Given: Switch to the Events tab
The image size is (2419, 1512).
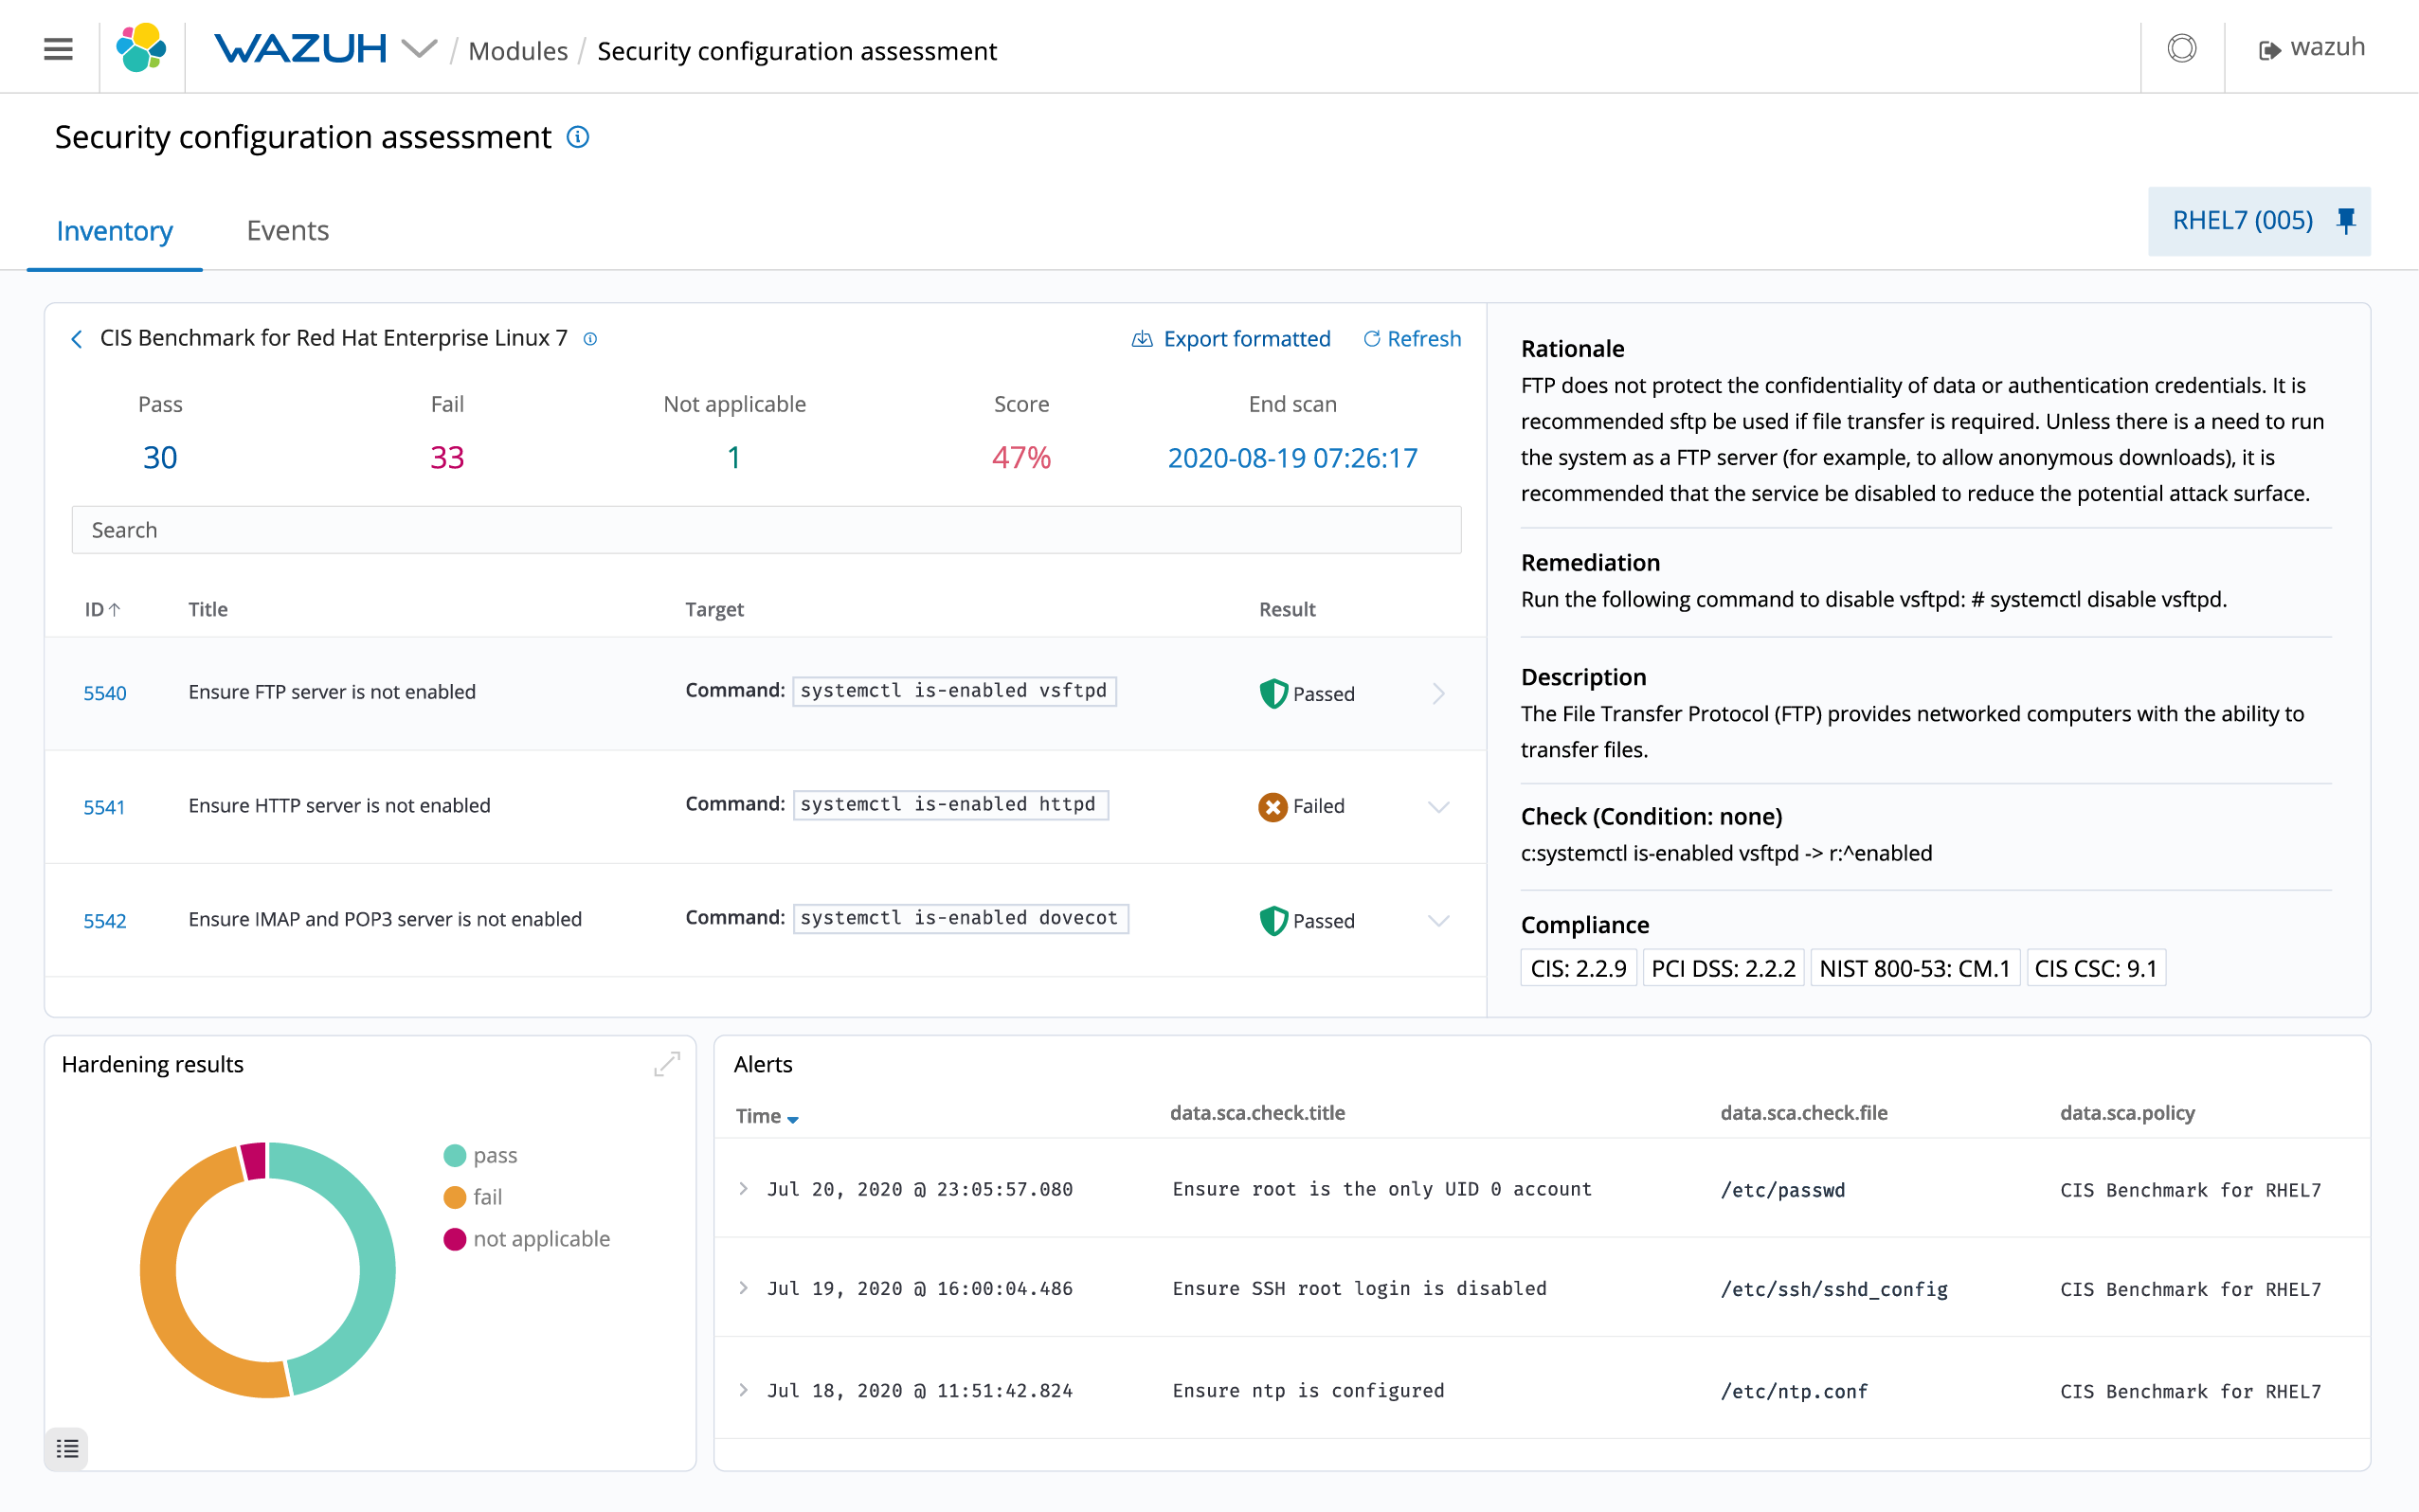Looking at the screenshot, I should pyautogui.click(x=287, y=230).
